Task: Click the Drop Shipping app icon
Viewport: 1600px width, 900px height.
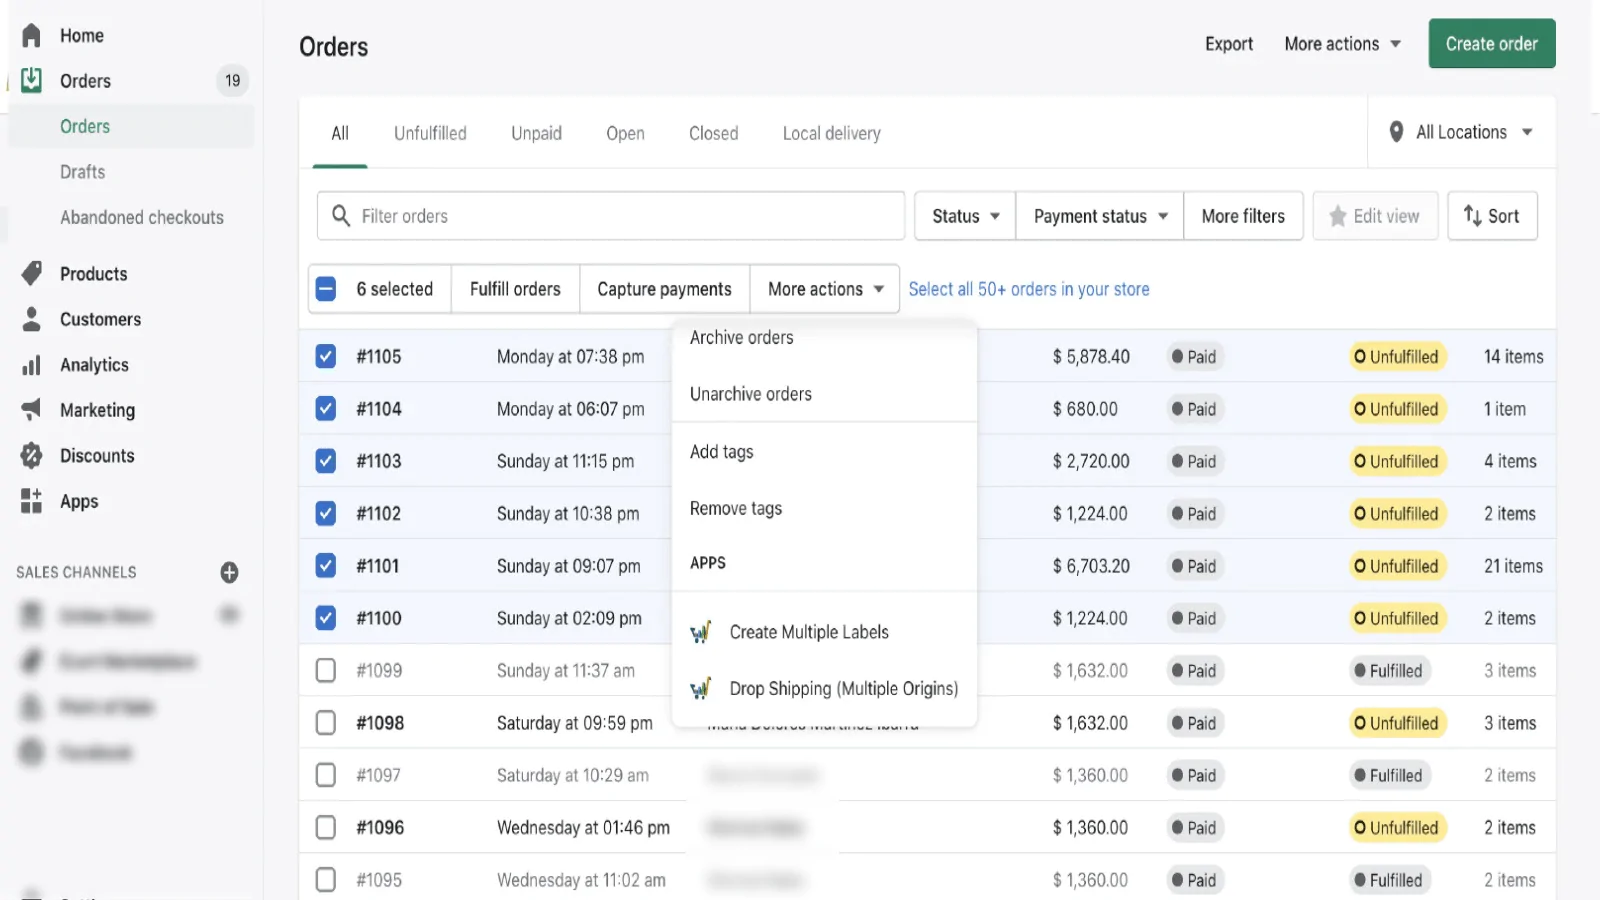Action: point(701,688)
